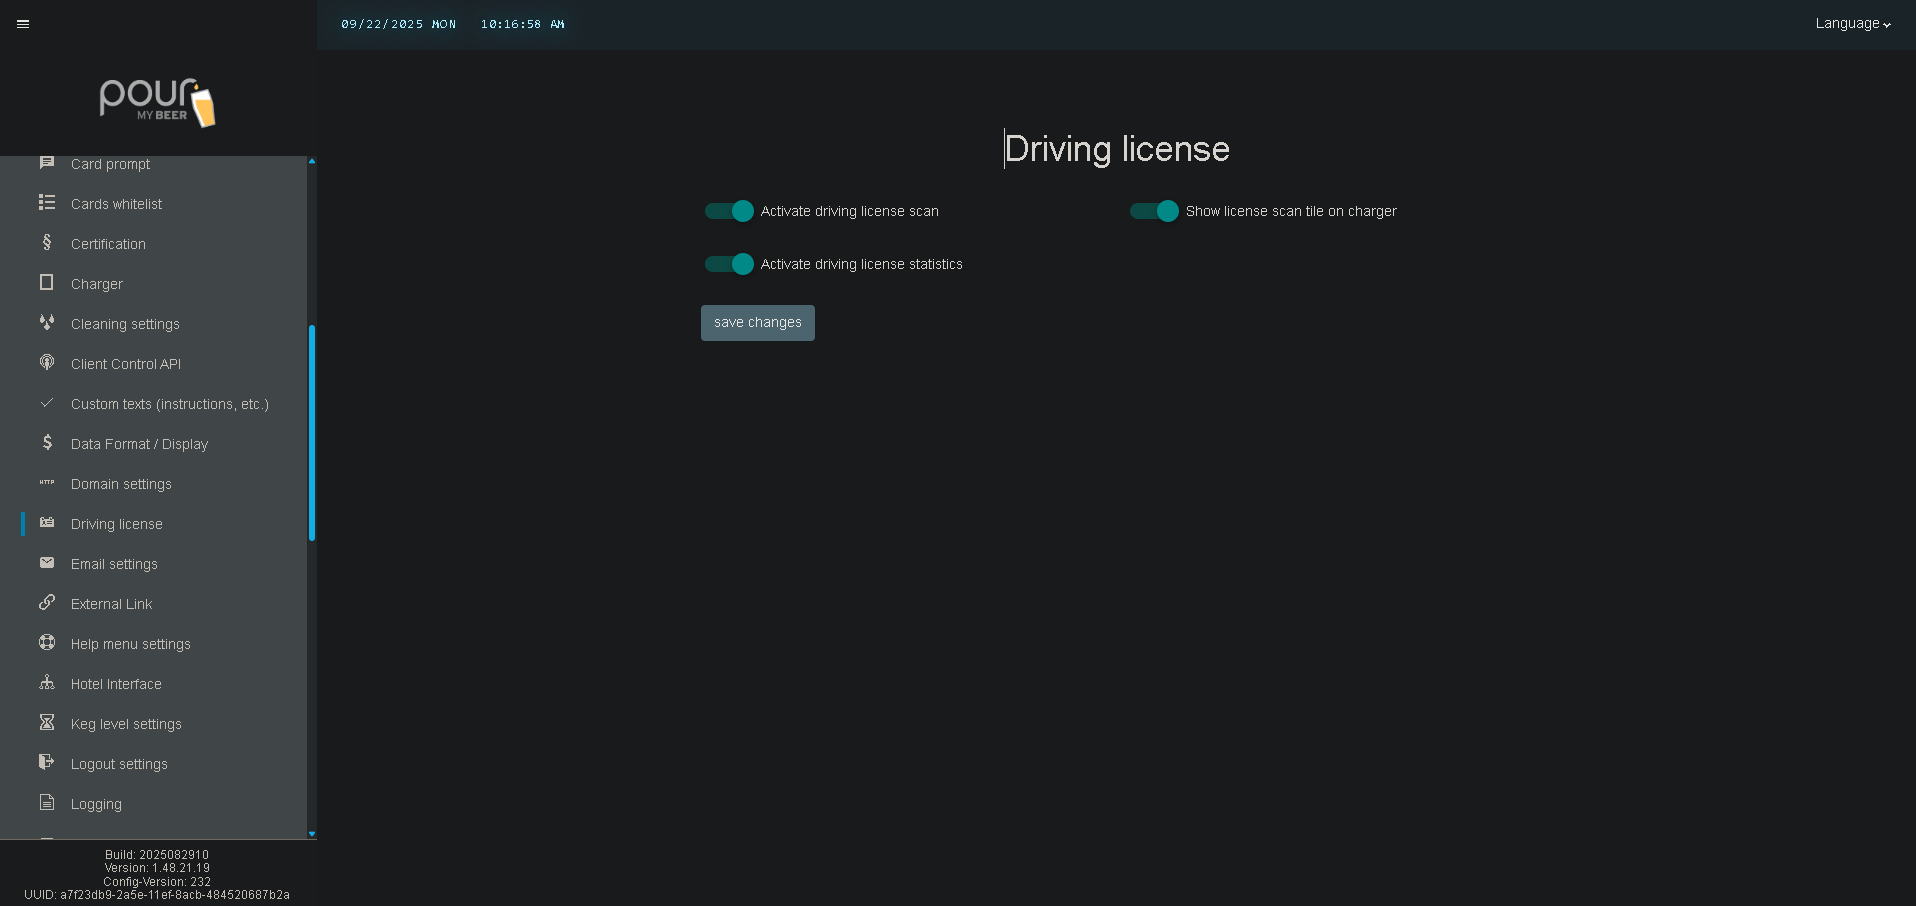Click the Email settings envelope icon

click(47, 563)
